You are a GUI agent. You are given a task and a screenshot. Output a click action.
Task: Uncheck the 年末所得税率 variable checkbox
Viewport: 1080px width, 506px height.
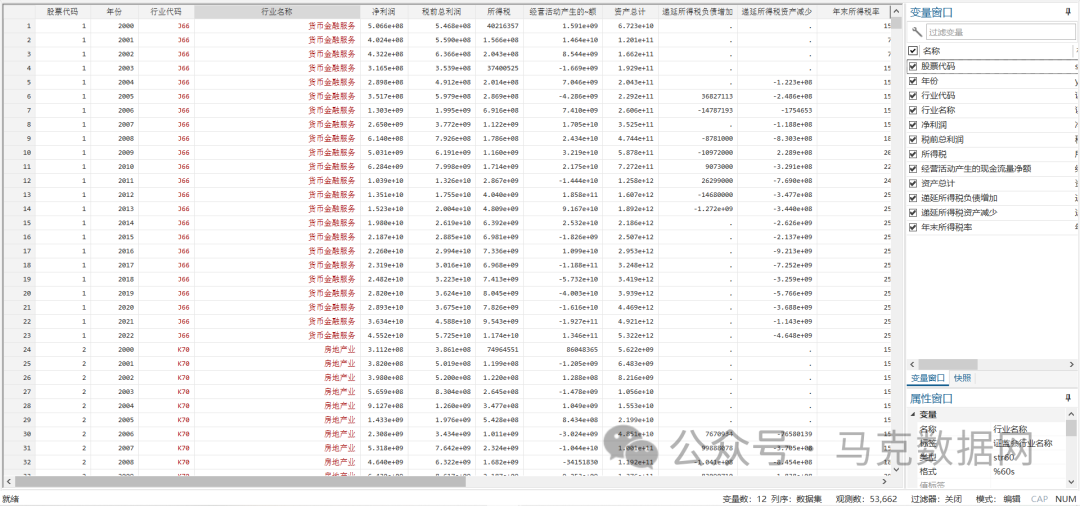coord(913,226)
